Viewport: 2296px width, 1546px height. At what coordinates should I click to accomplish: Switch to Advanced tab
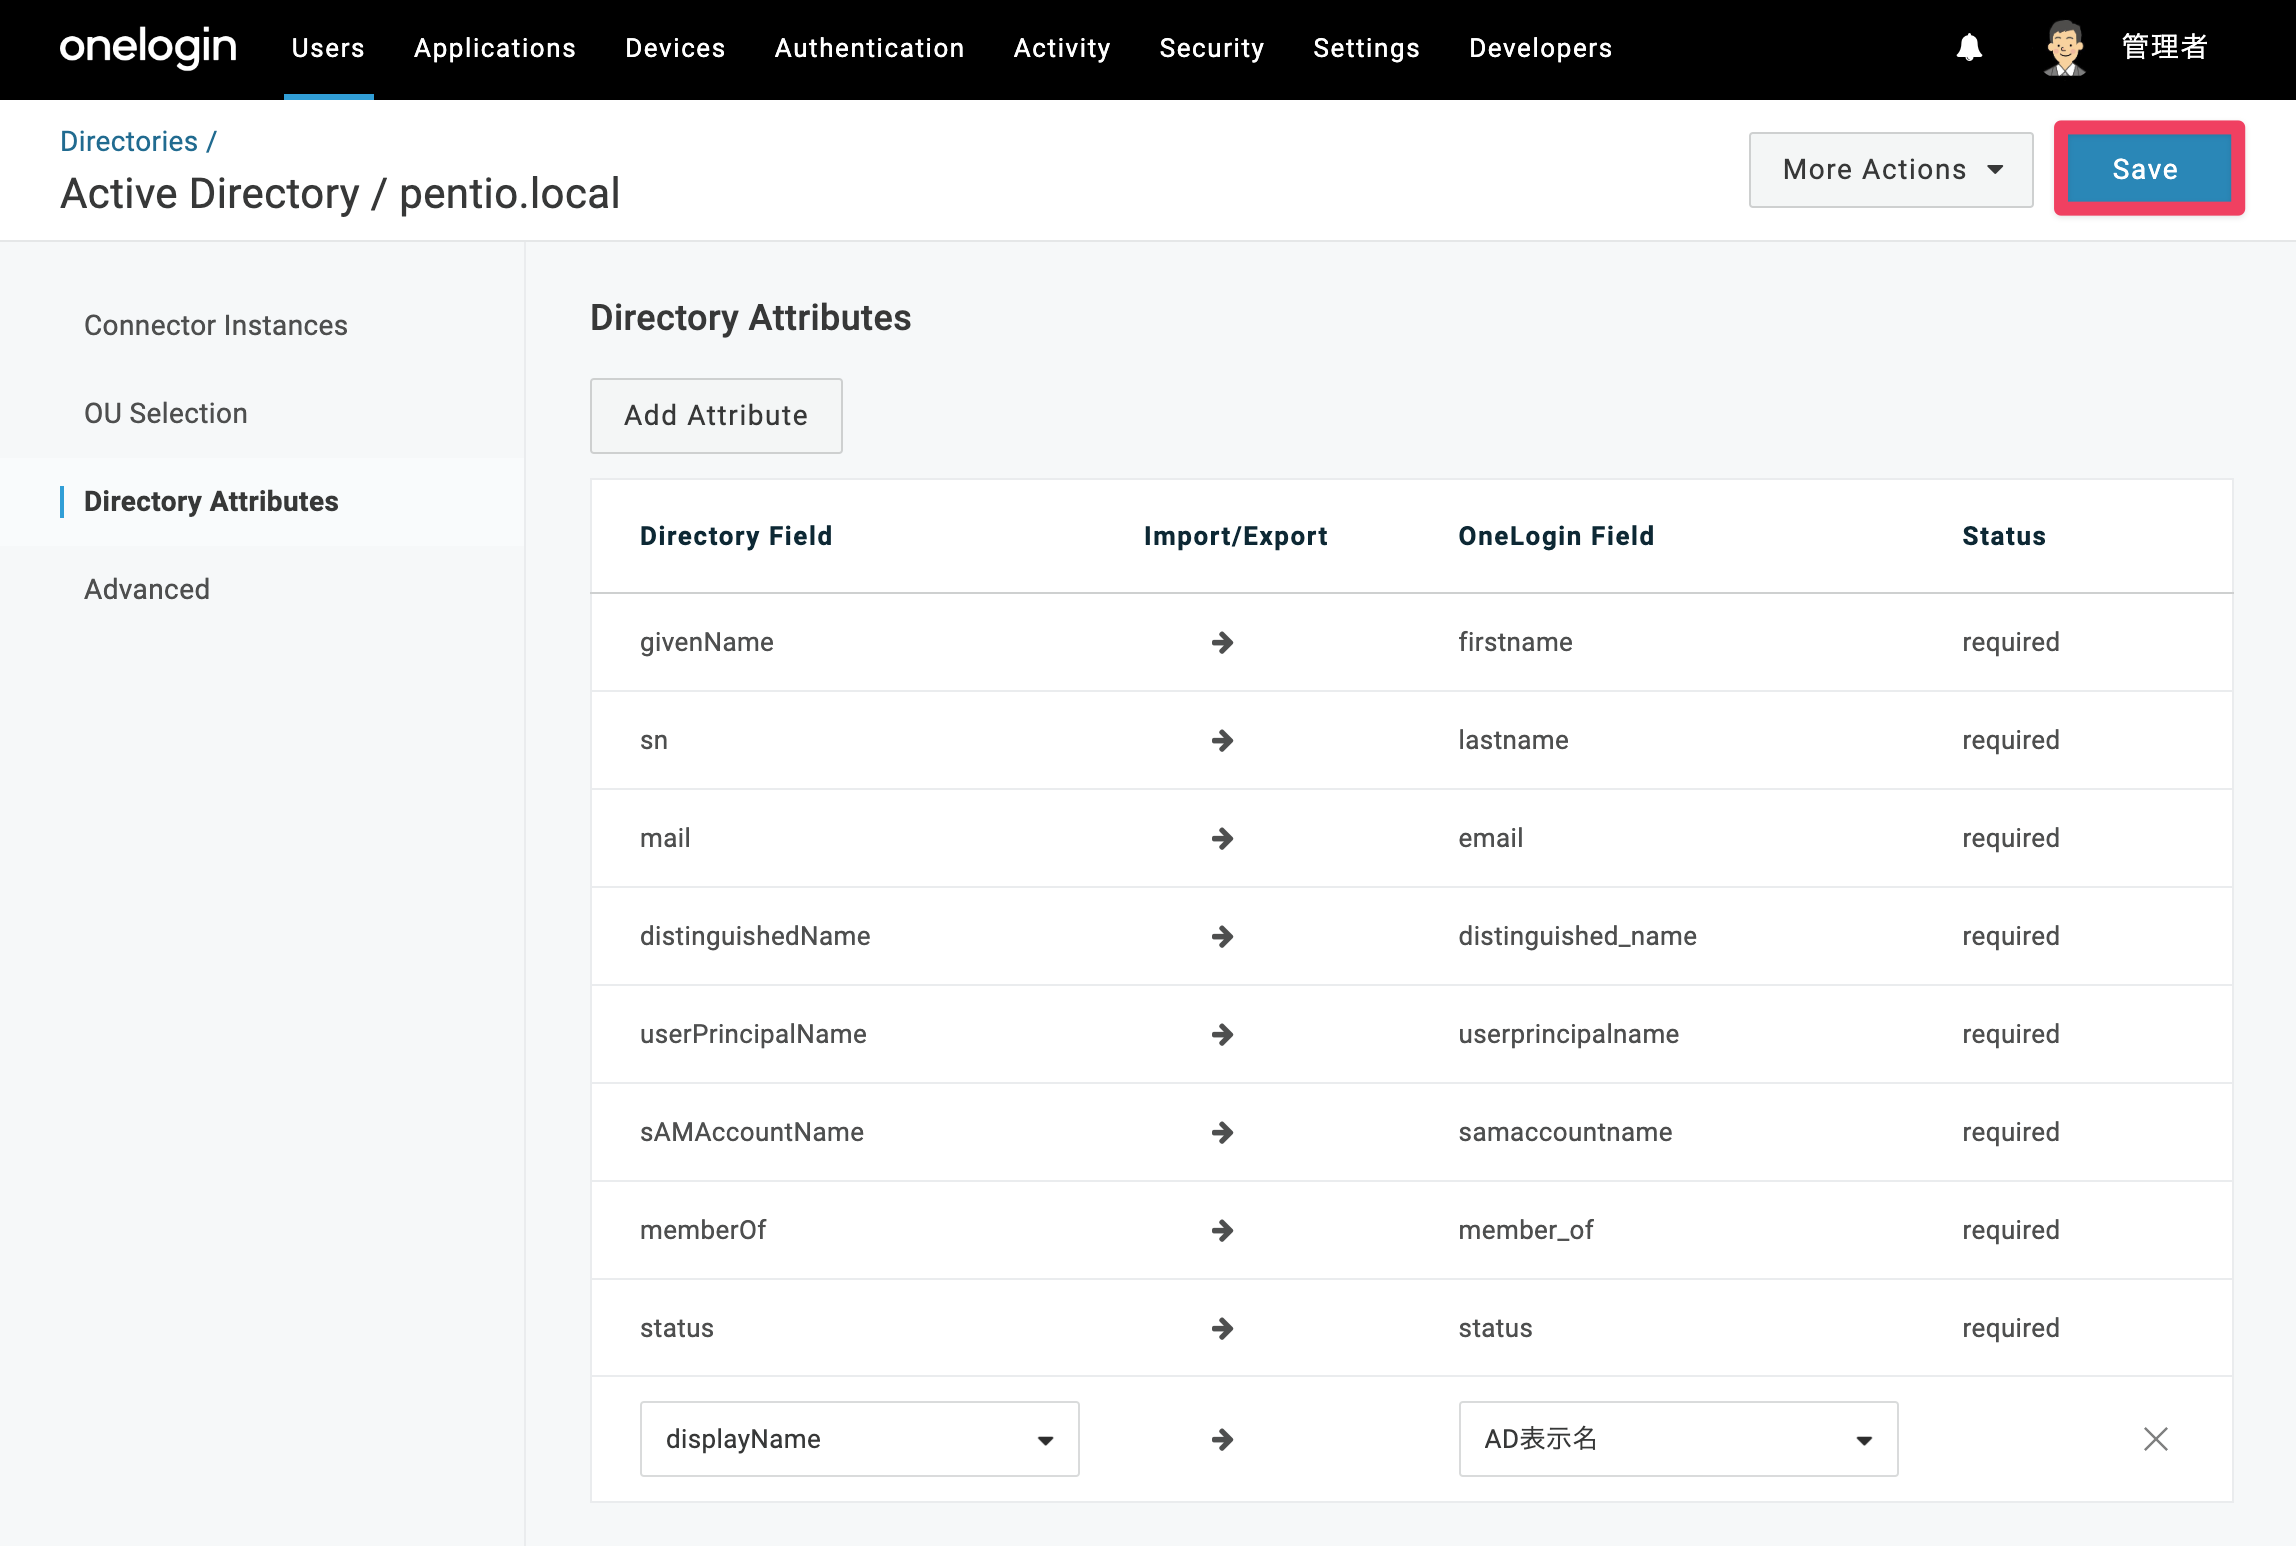[x=147, y=589]
